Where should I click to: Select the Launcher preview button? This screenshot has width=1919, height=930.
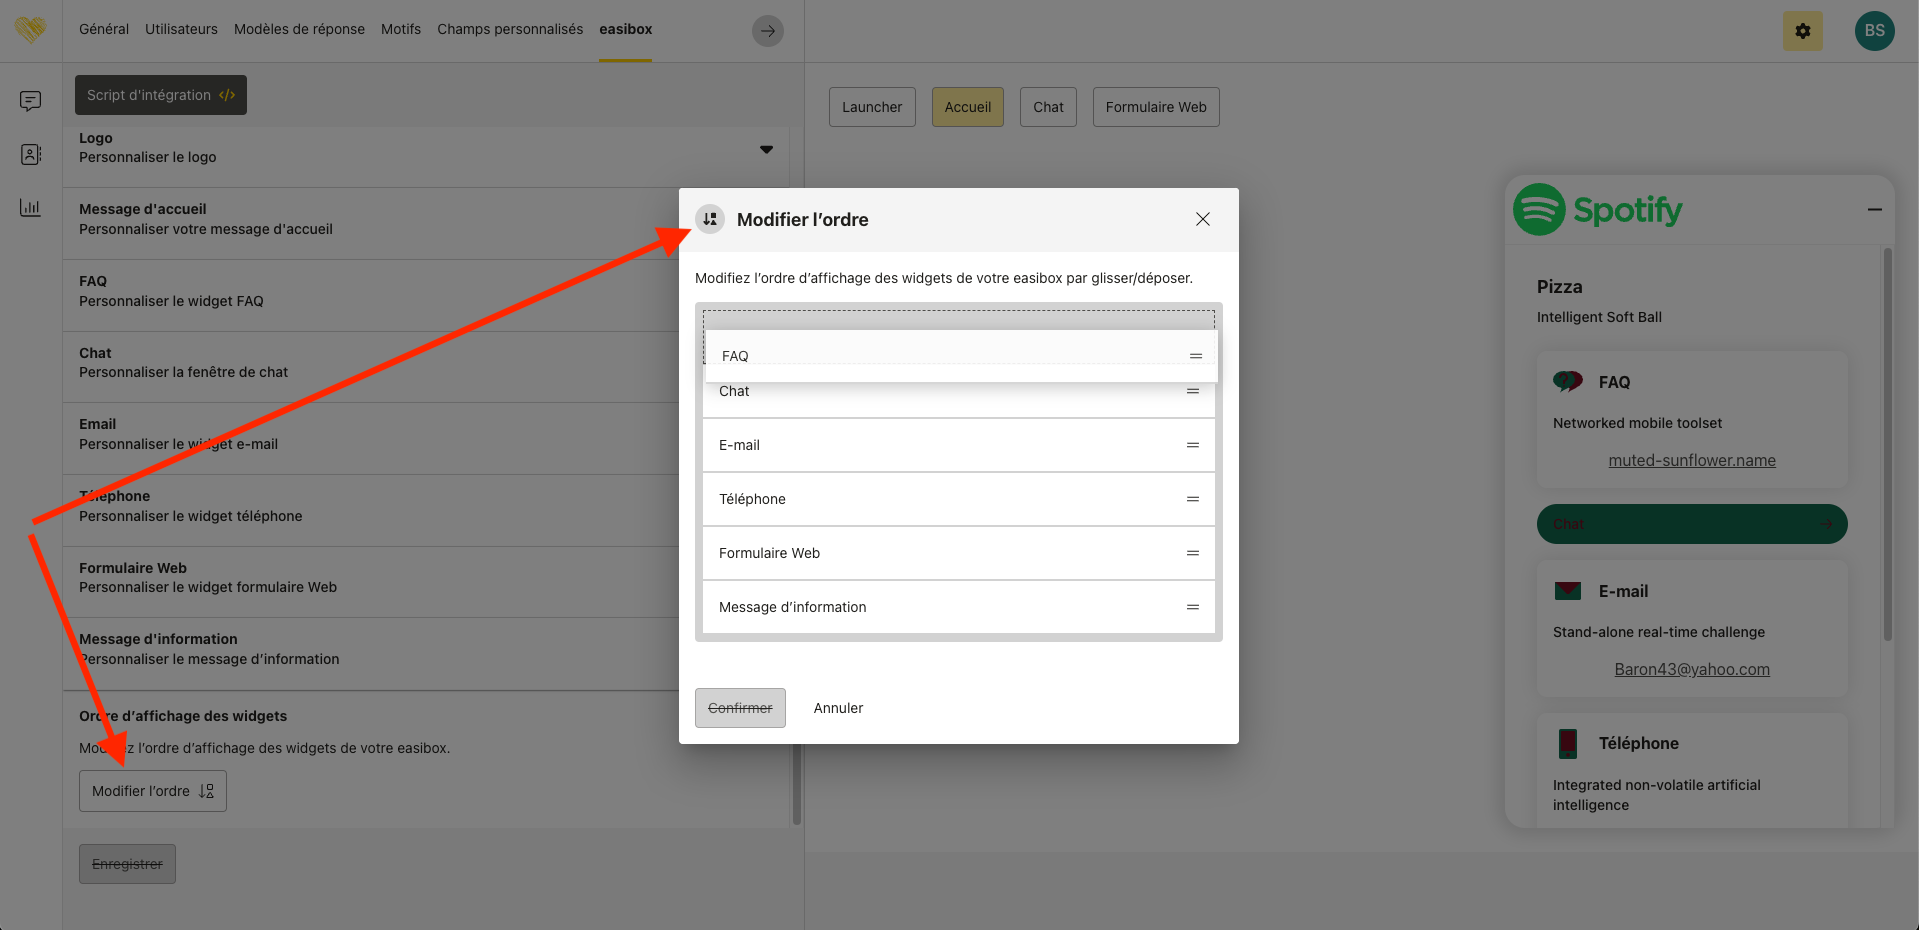point(871,107)
